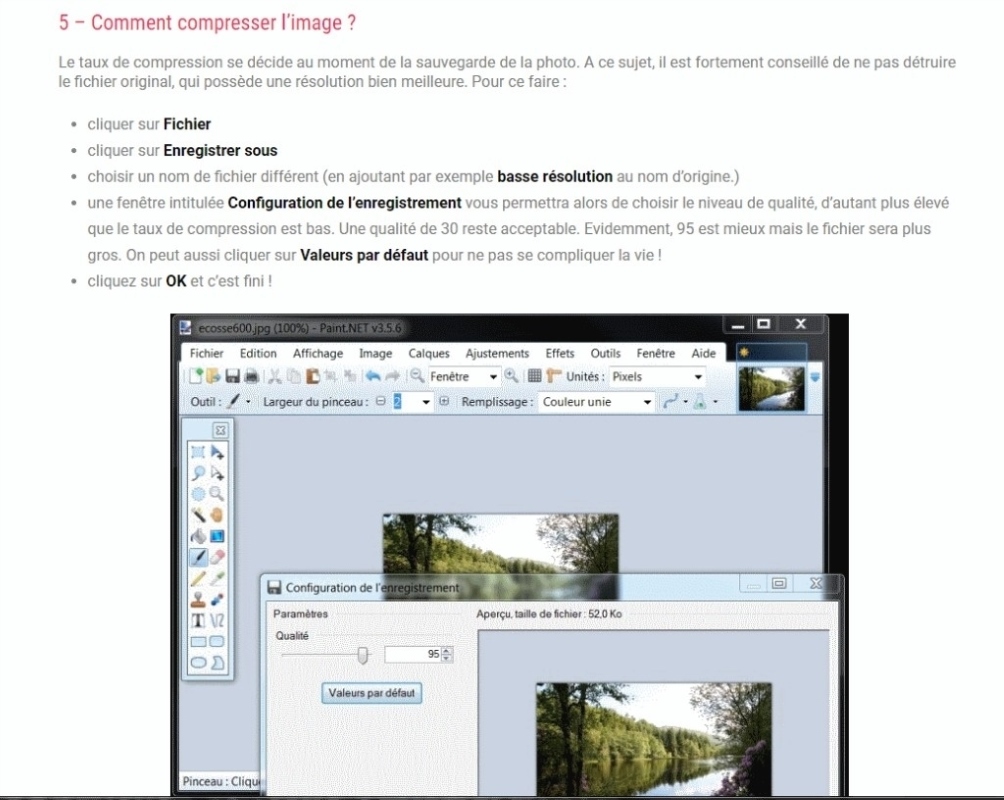Open the Ajustements menu
1004x800 pixels.
tap(497, 353)
